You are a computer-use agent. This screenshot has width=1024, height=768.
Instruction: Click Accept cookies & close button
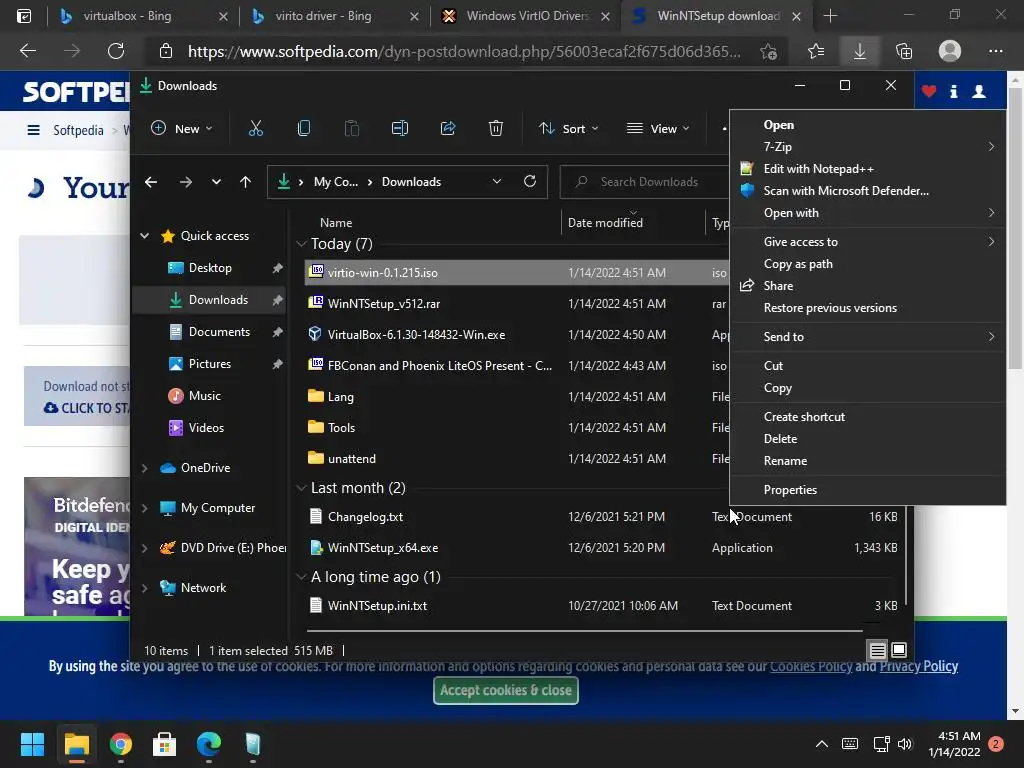point(505,690)
